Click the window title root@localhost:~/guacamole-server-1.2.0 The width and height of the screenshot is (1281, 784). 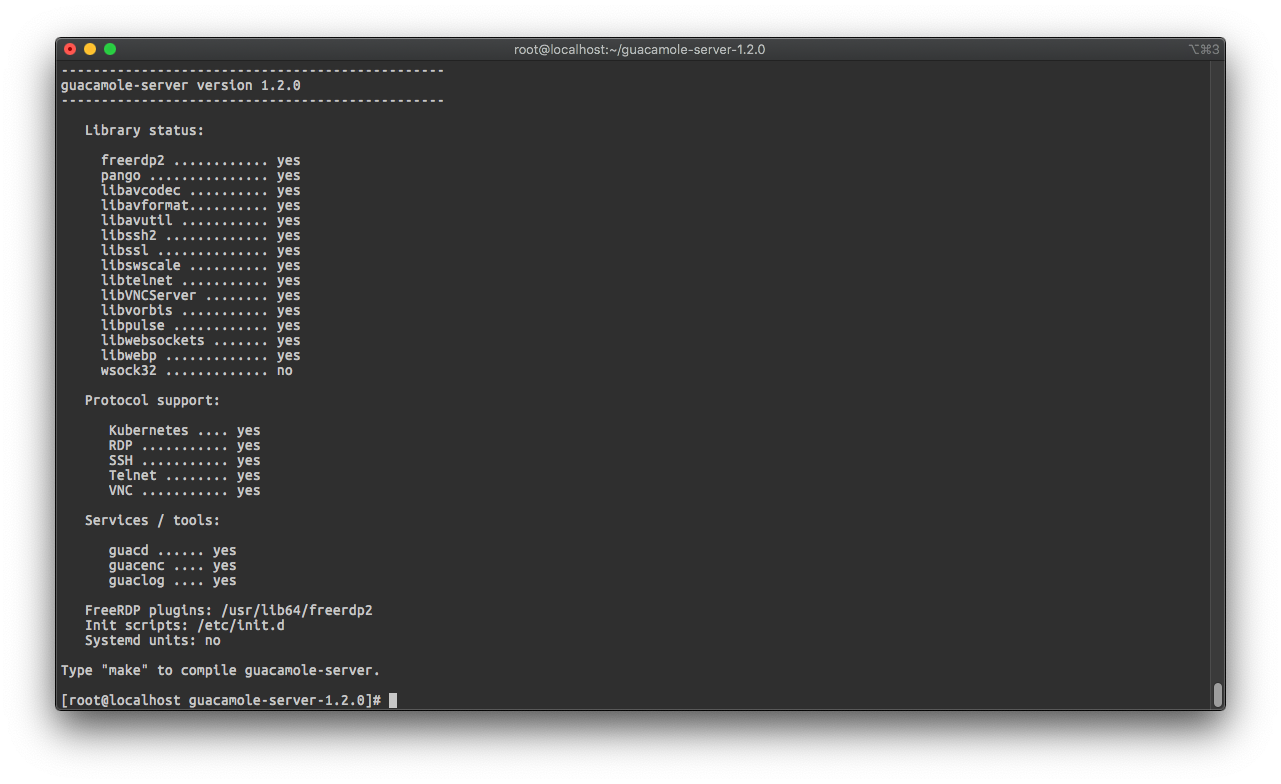click(x=640, y=49)
